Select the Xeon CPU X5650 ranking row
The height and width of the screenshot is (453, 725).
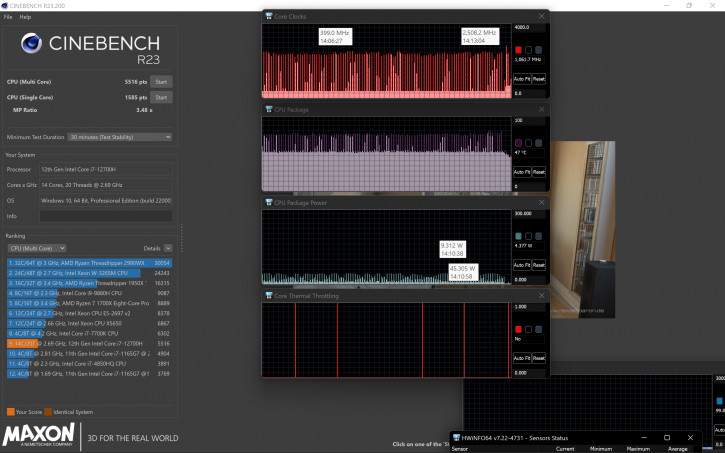89,323
